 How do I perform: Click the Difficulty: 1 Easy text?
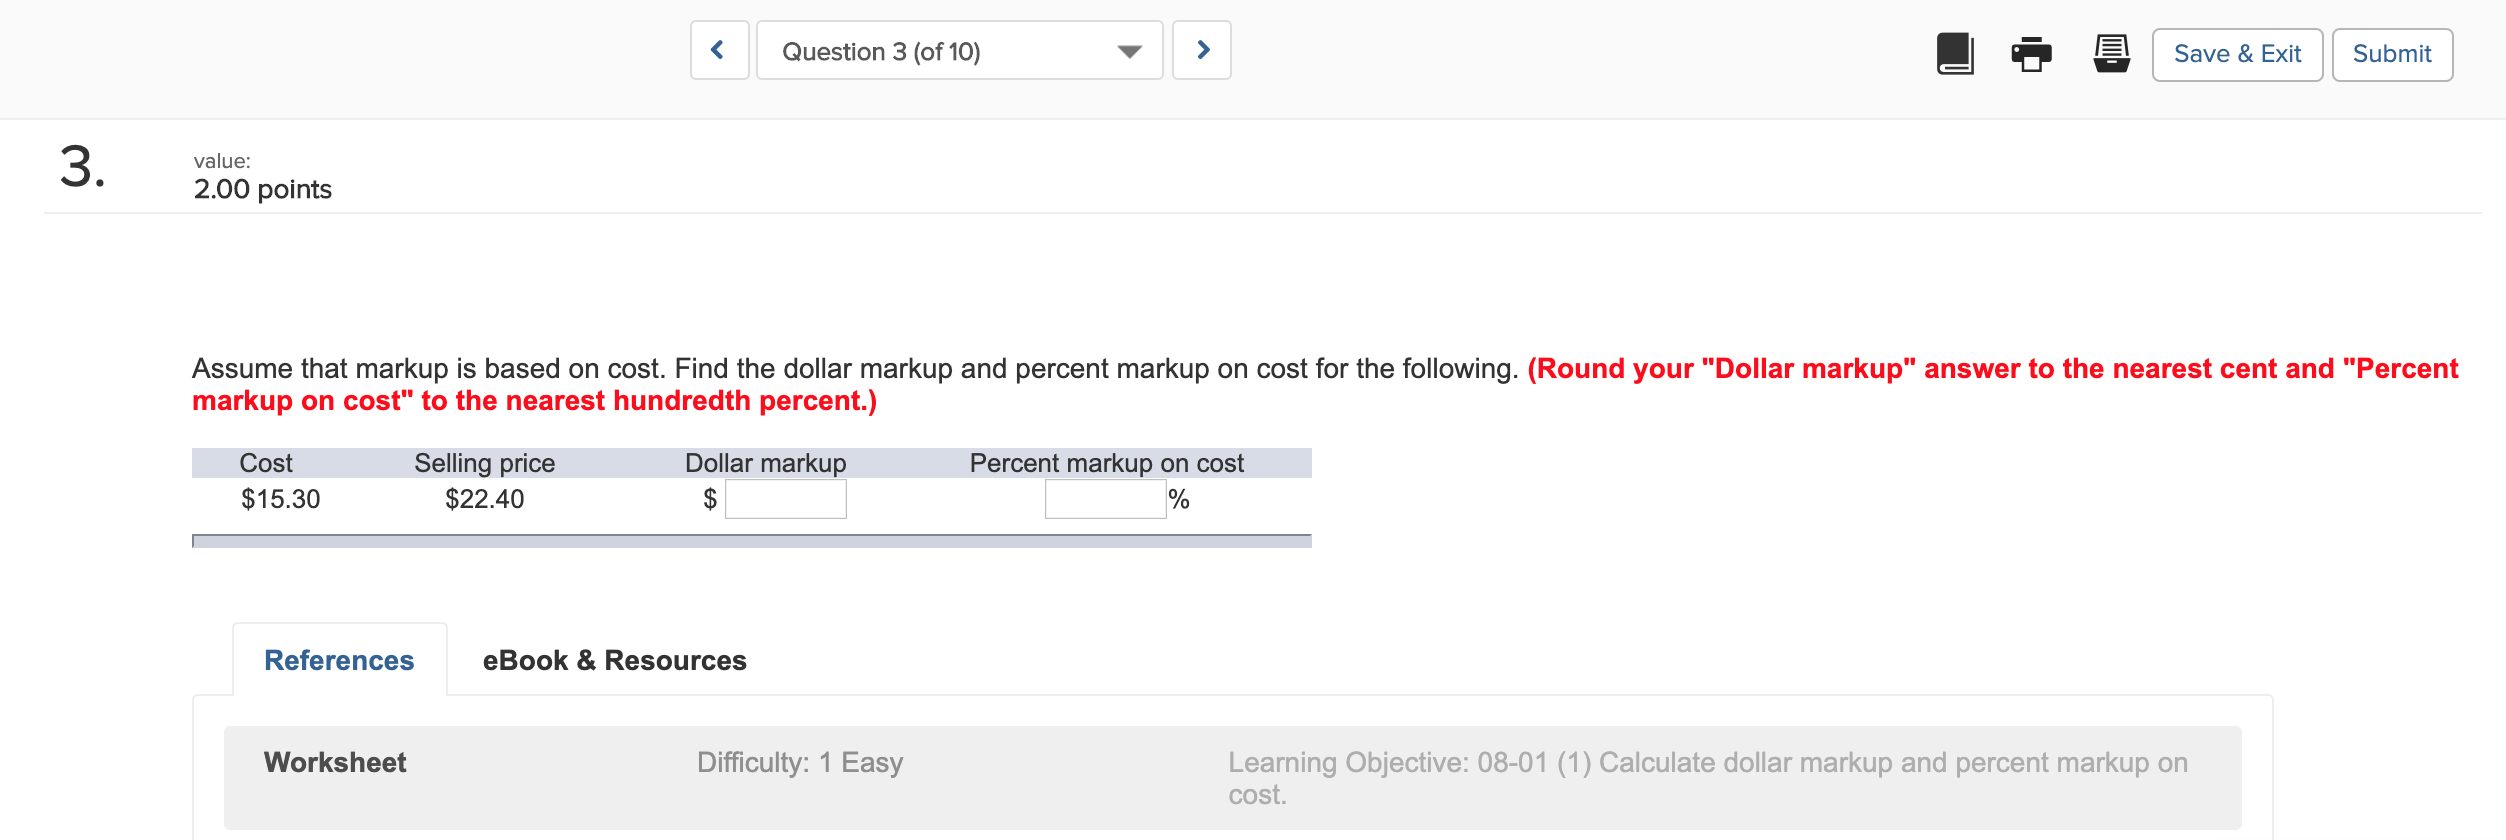coord(799,762)
